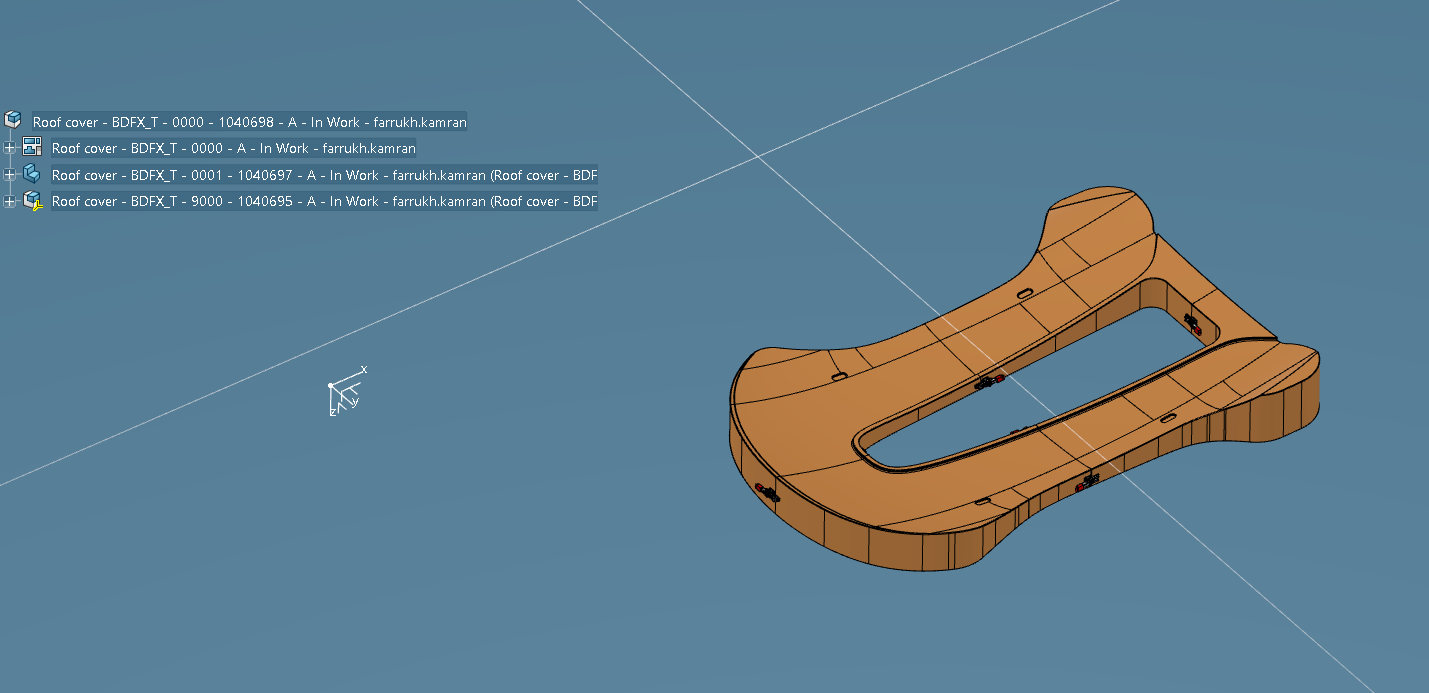
Task: Select the Roof cover 0000 - A - In Work child label
Action: click(x=233, y=148)
